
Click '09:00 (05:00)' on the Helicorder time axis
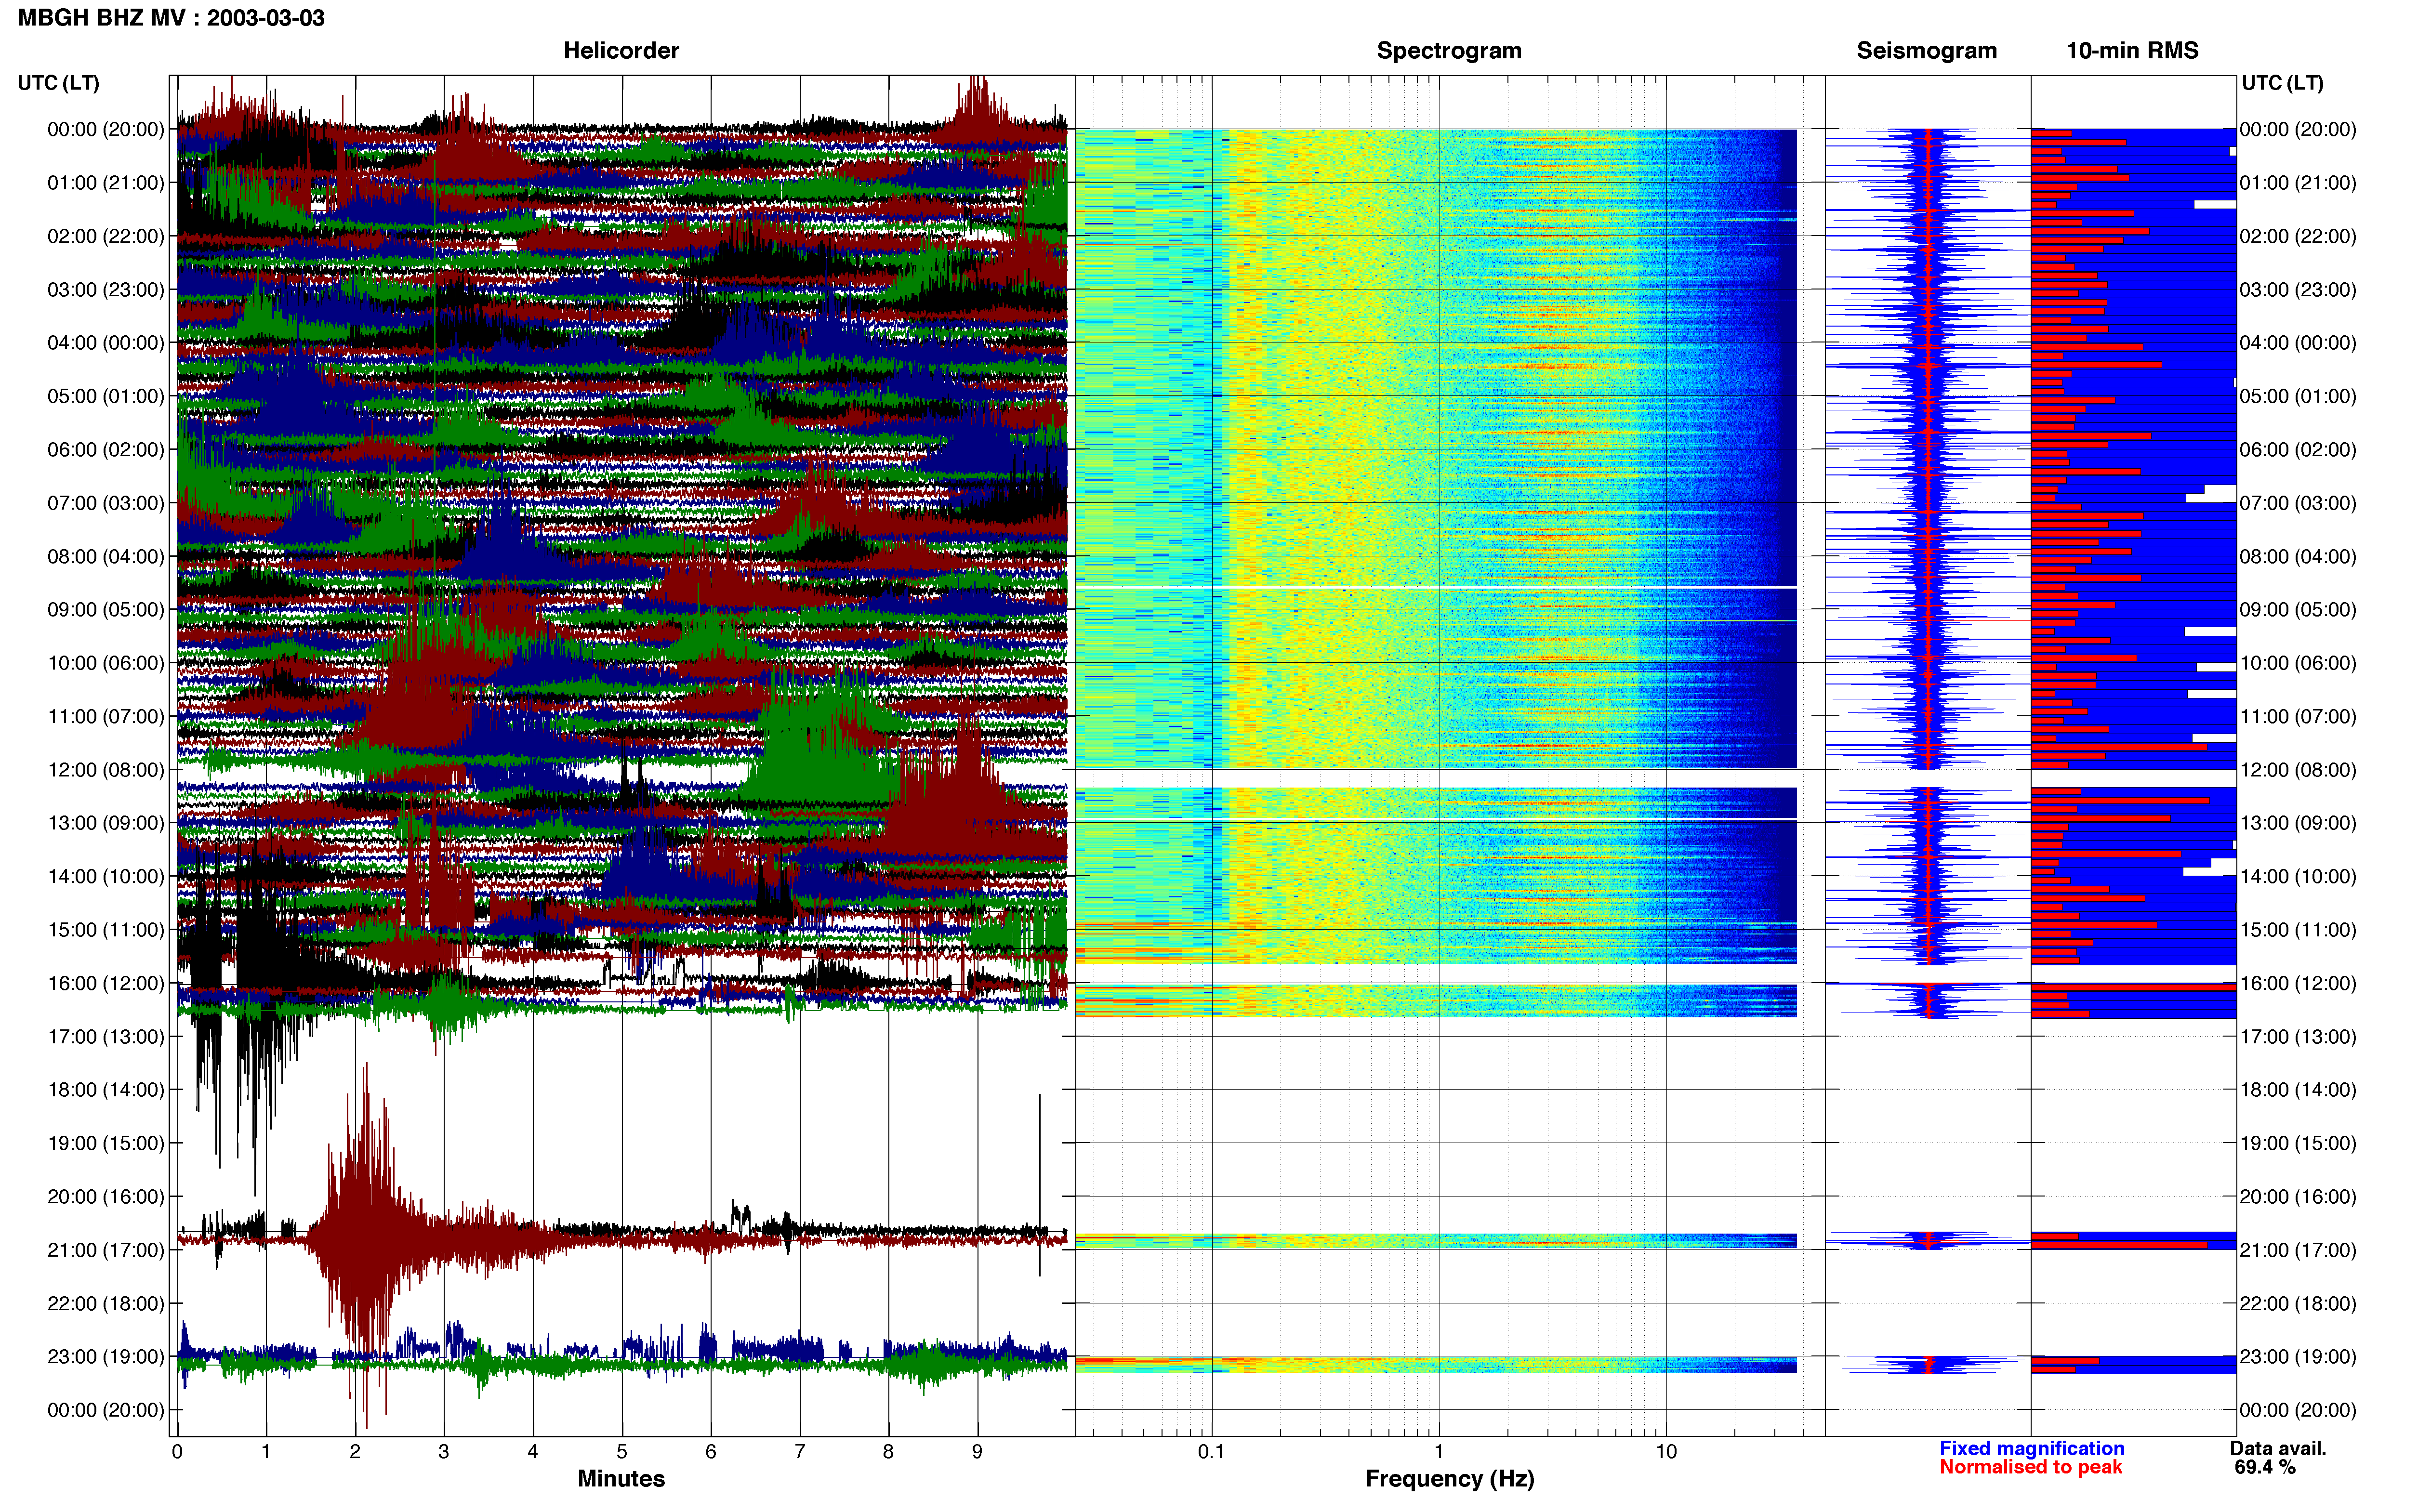coord(106,610)
